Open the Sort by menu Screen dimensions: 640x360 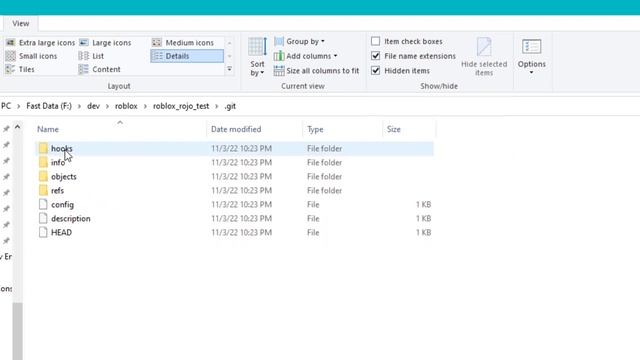pyautogui.click(x=257, y=57)
